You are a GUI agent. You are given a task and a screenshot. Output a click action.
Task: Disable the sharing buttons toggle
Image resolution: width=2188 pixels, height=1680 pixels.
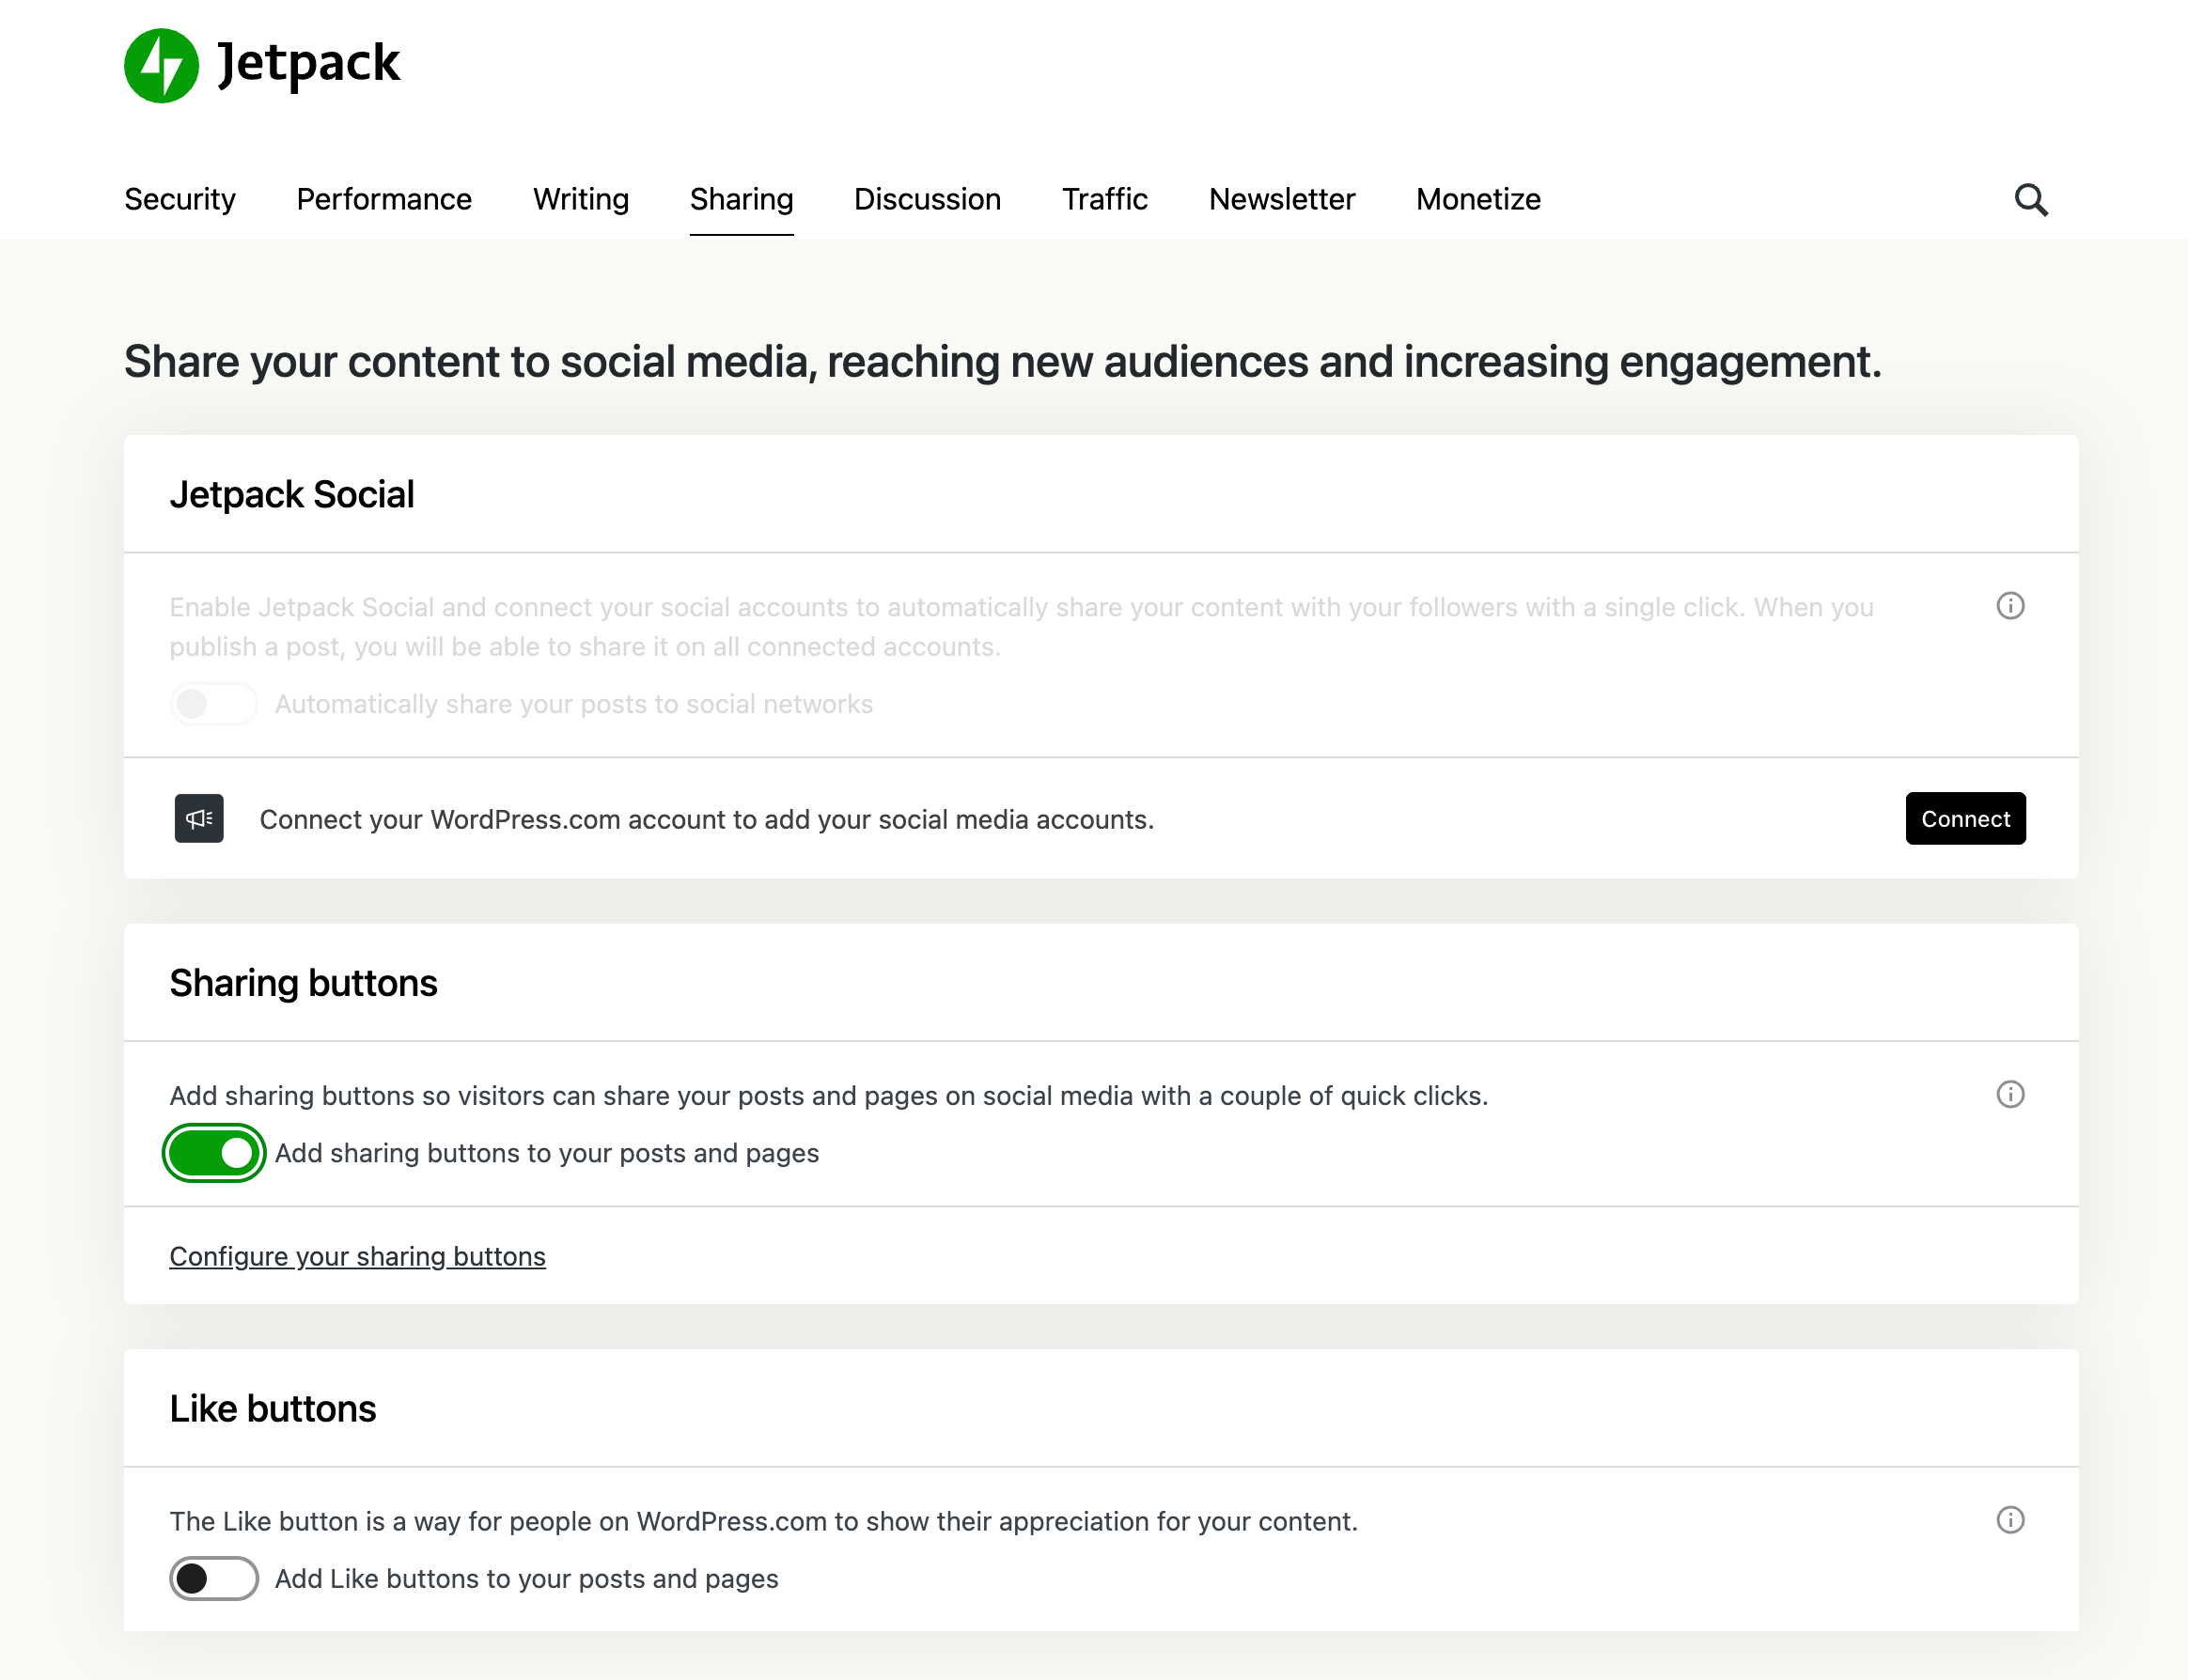pos(214,1153)
